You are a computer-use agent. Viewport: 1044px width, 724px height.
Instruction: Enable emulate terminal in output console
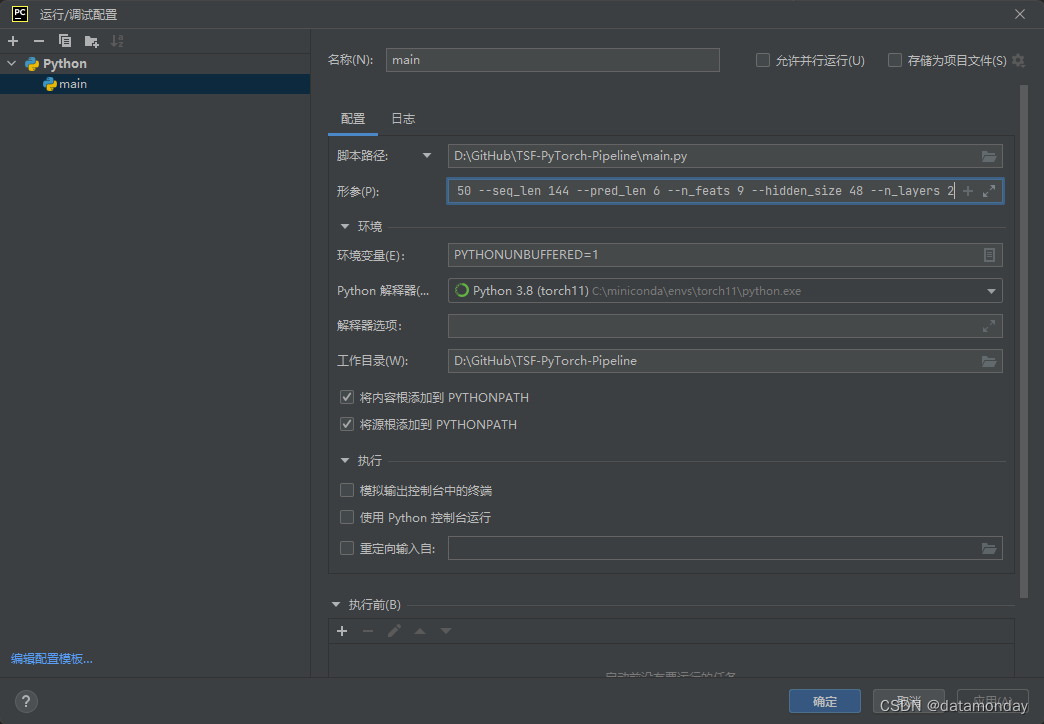click(x=347, y=491)
